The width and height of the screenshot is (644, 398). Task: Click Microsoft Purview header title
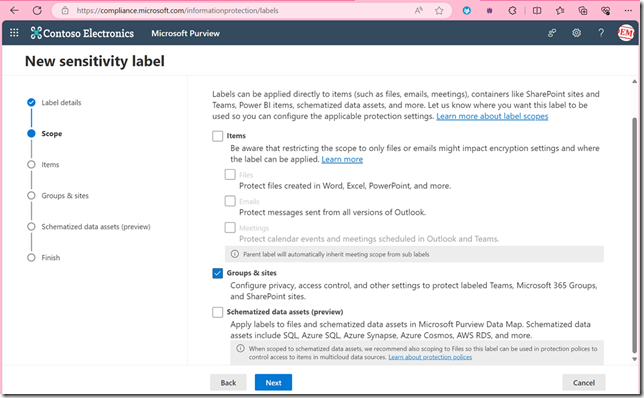pyautogui.click(x=185, y=33)
